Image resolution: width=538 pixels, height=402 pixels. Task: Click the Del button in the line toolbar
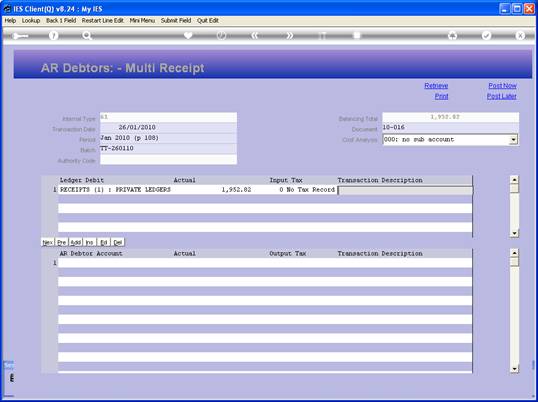click(118, 242)
